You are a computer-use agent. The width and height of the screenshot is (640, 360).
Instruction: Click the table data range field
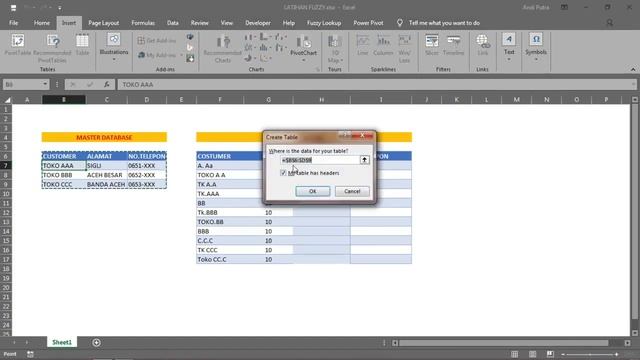(320, 160)
